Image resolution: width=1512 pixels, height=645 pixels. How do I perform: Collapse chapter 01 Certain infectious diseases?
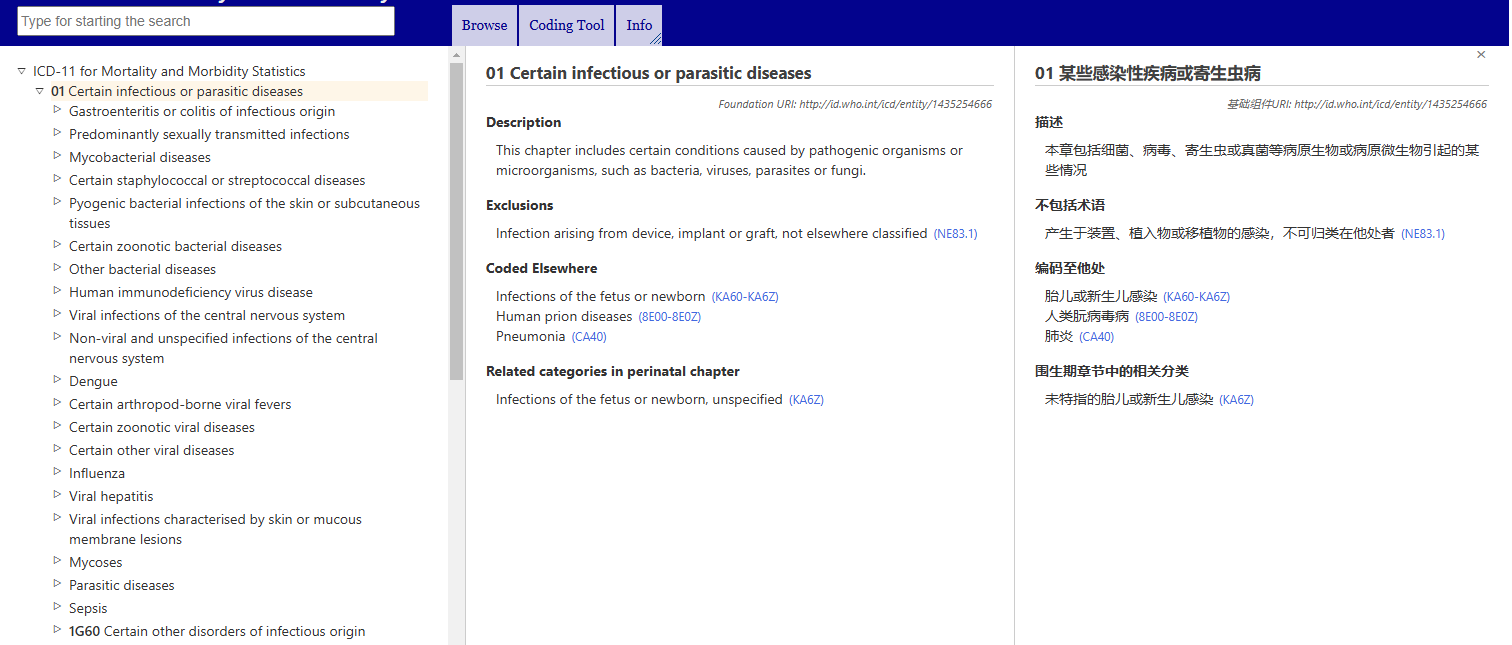point(39,91)
